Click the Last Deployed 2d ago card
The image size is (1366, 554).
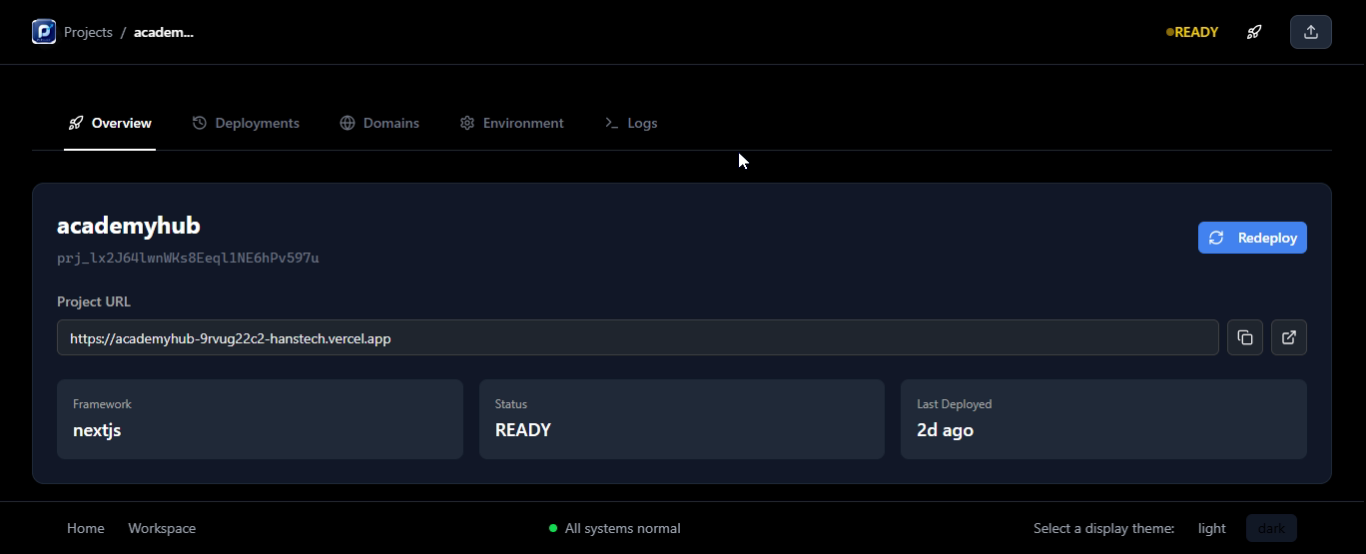click(x=1104, y=419)
